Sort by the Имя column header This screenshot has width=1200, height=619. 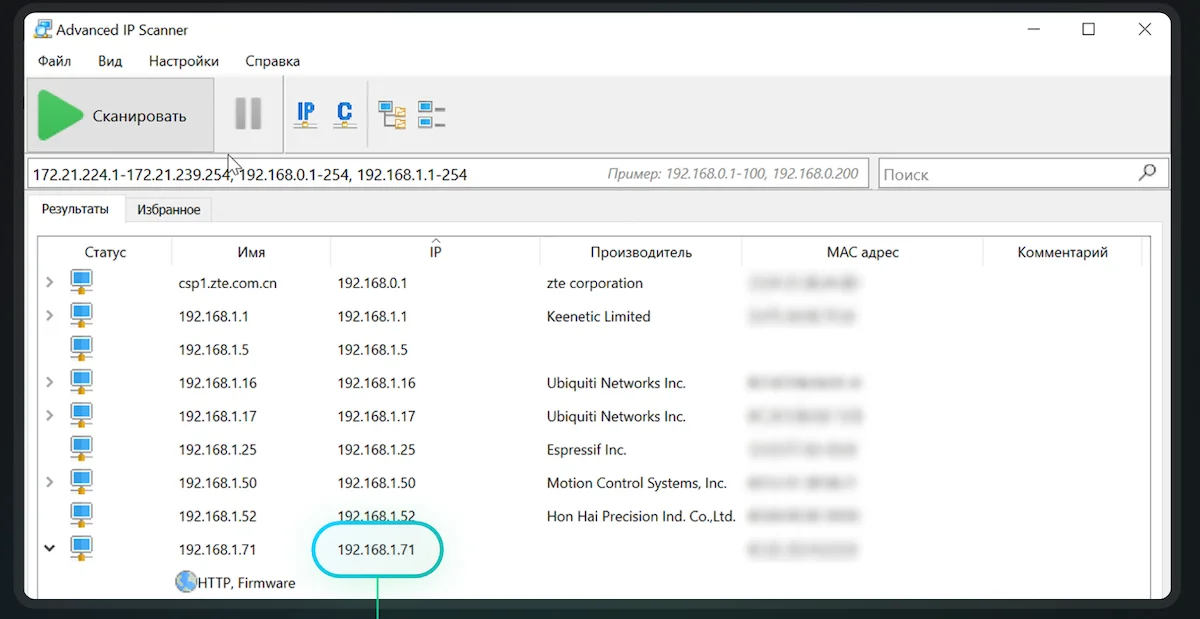point(251,252)
